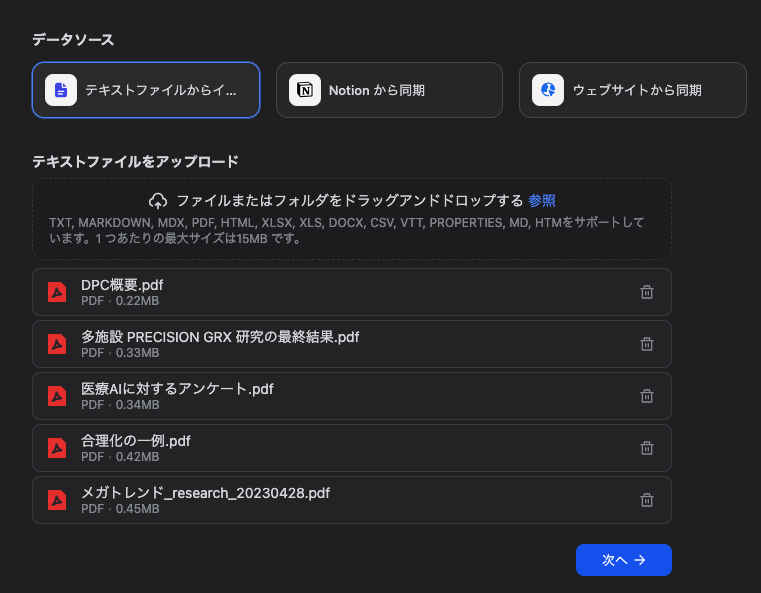761x593 pixels.
Task: Remove the 多施設 PRECISION GRX file via trash icon
Action: [x=647, y=344]
